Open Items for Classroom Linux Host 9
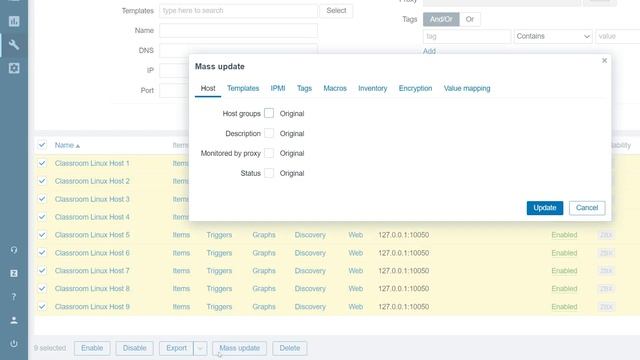Image resolution: width=640 pixels, height=360 pixels. (181, 307)
